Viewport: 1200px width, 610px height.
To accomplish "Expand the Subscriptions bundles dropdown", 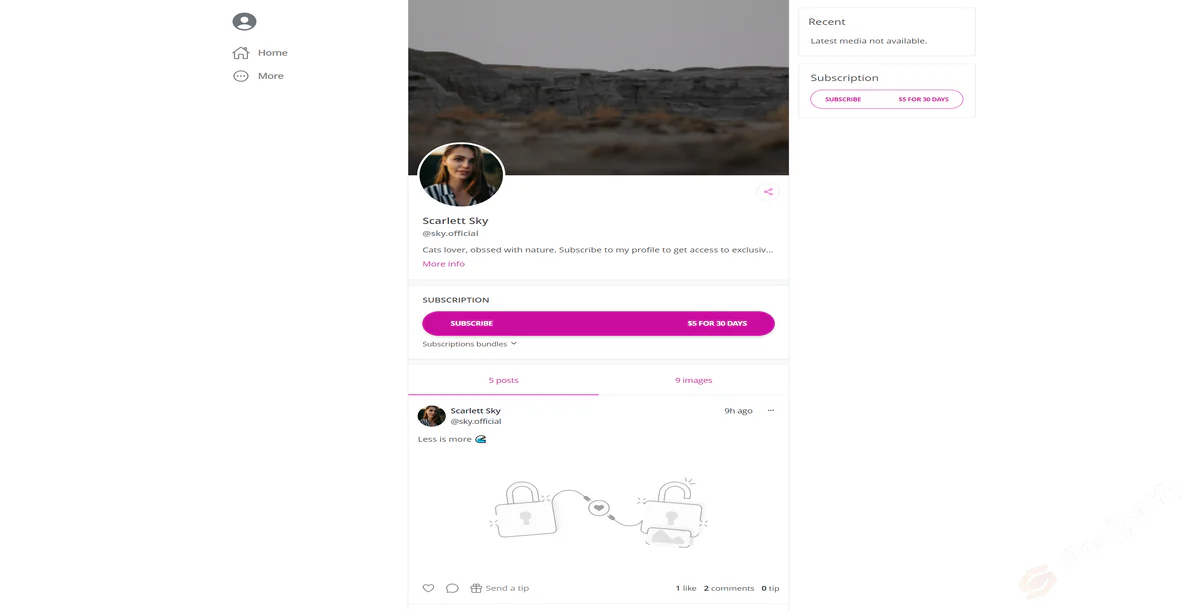I will [469, 344].
